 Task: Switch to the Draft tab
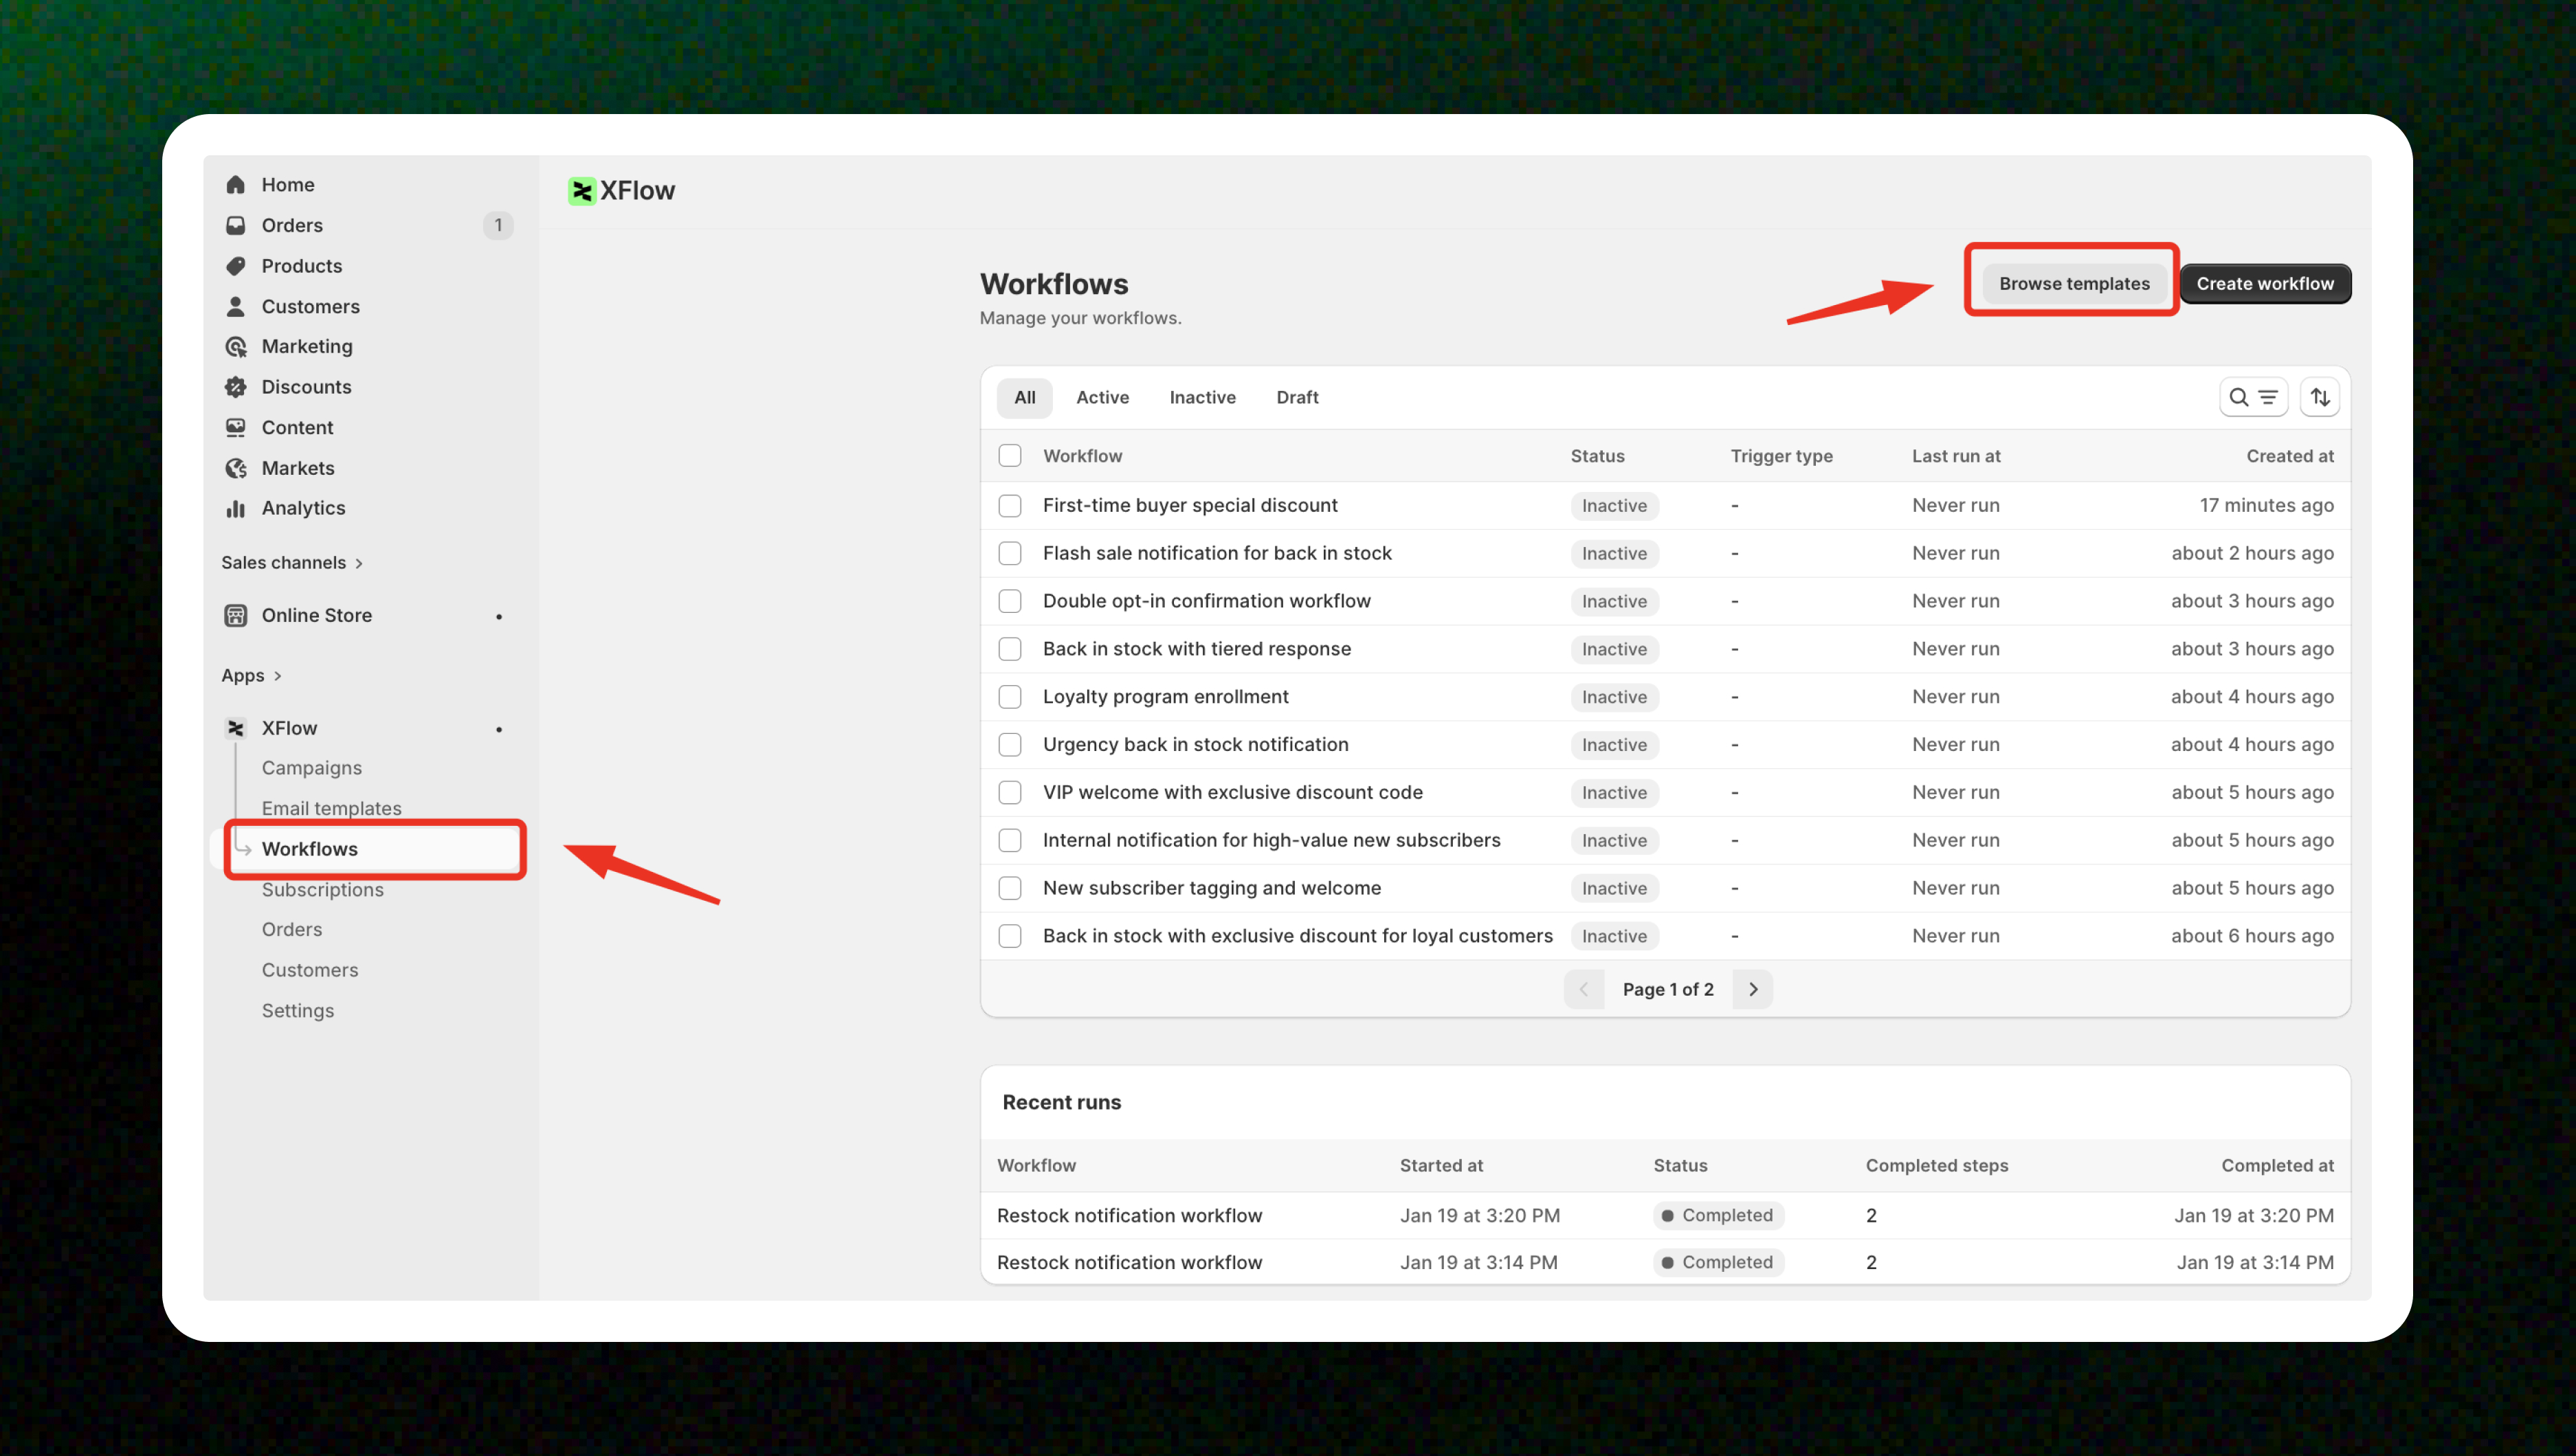click(x=1297, y=397)
